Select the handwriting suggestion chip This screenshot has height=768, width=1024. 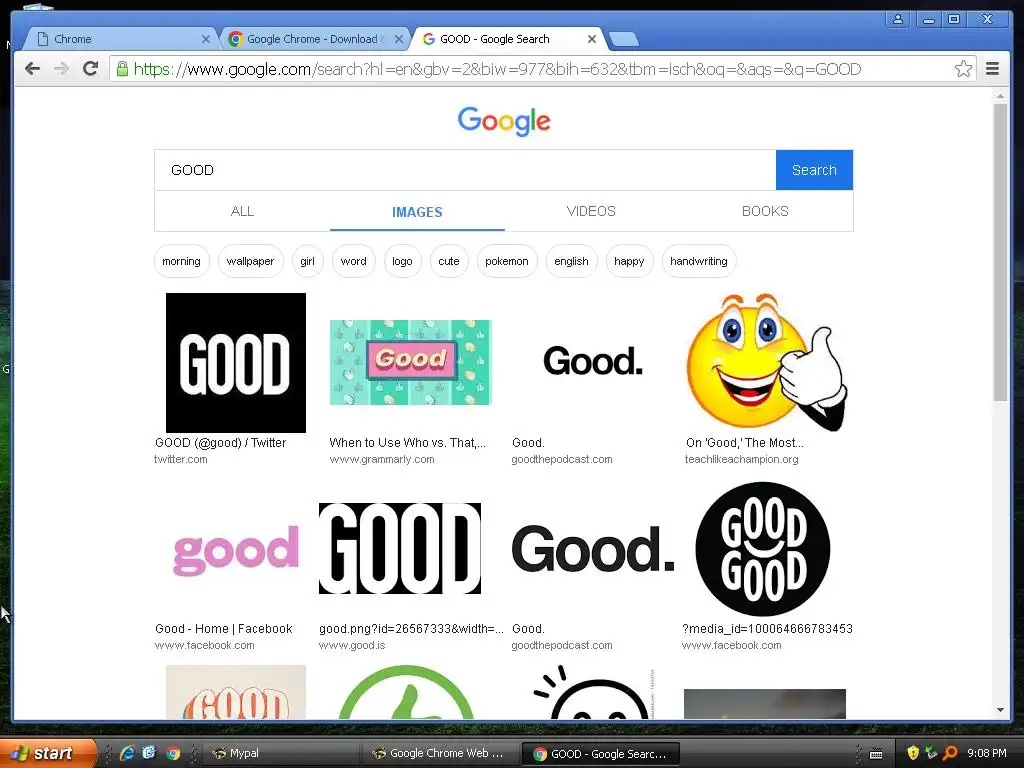click(x=699, y=261)
